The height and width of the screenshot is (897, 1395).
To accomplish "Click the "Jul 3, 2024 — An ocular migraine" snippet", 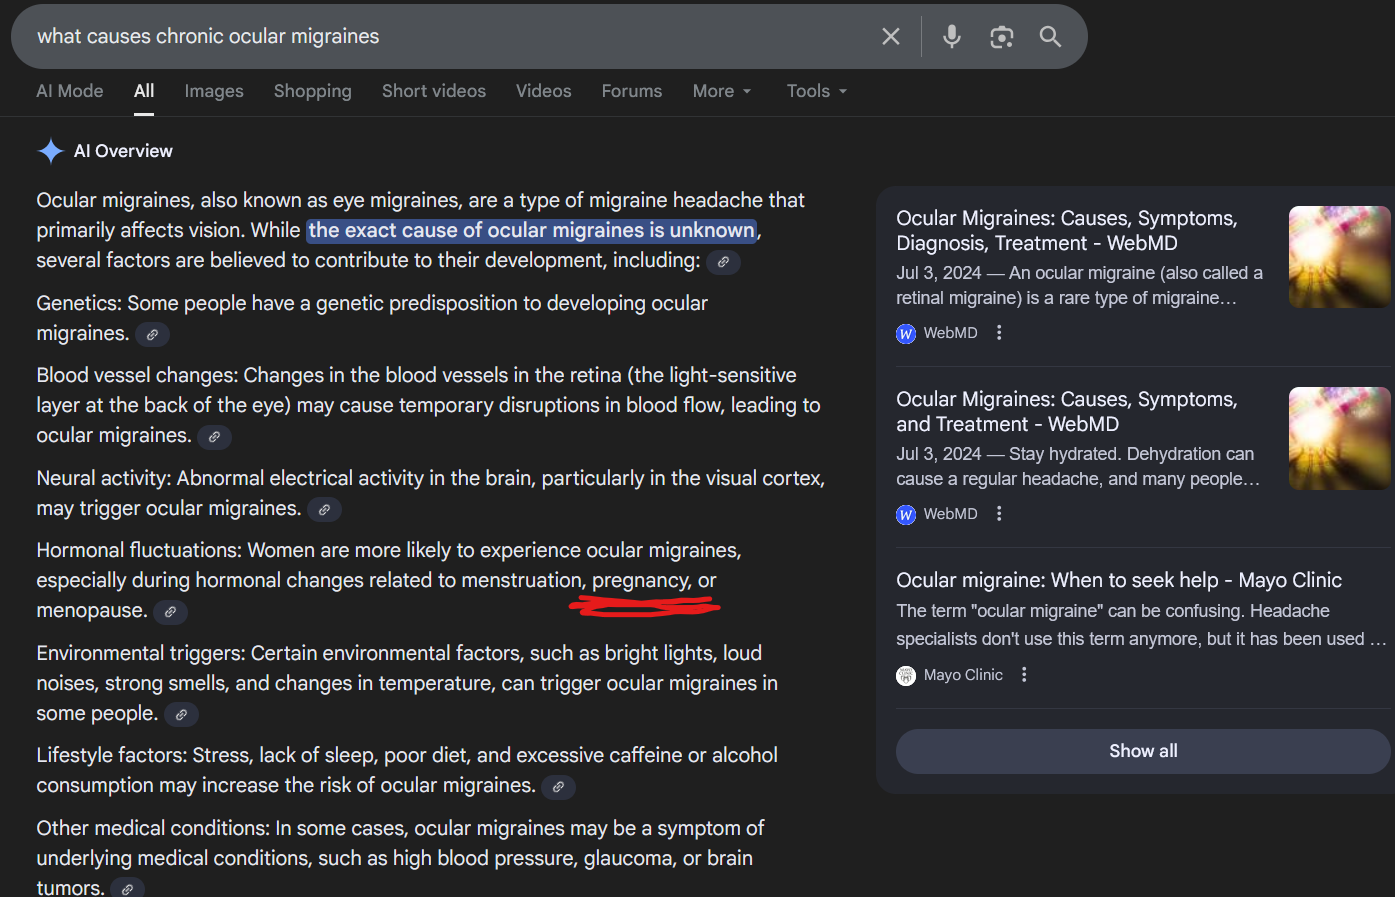I will tap(1079, 285).
